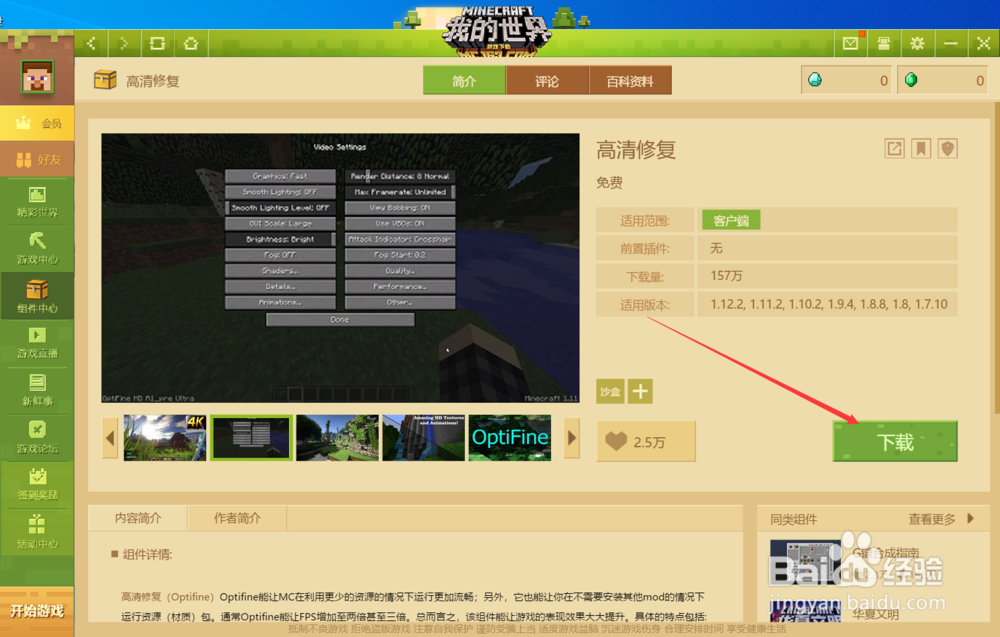1000x637 pixels.
Task: Click the bookmark icon beside 高清修复 title
Action: pyautogui.click(x=921, y=149)
